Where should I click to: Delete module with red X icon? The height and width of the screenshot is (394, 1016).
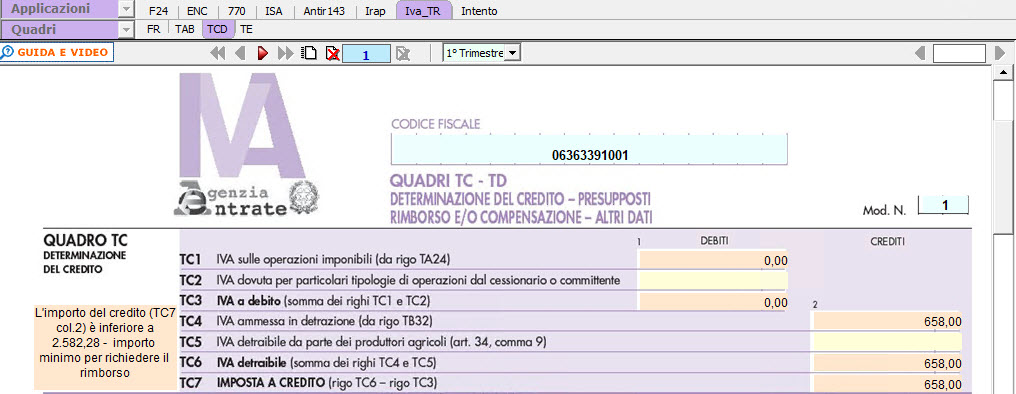point(333,53)
